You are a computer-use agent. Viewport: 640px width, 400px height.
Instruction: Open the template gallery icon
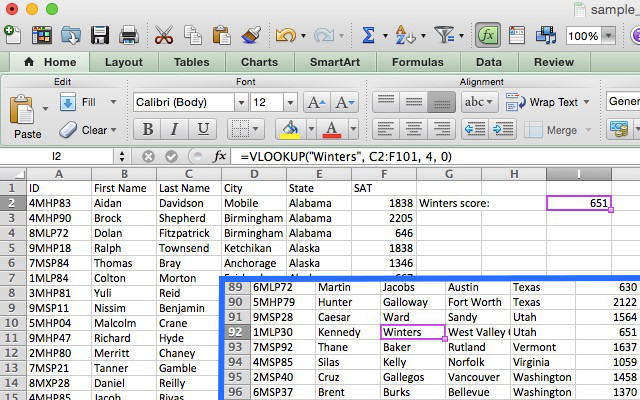[x=42, y=36]
